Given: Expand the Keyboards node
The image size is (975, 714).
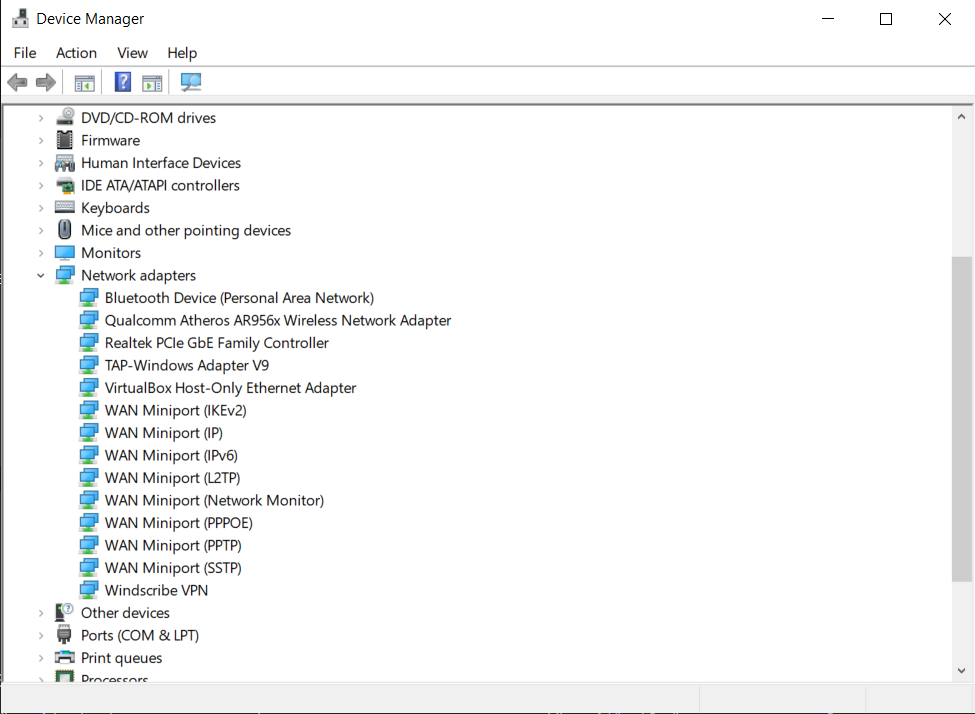Looking at the screenshot, I should coord(41,208).
